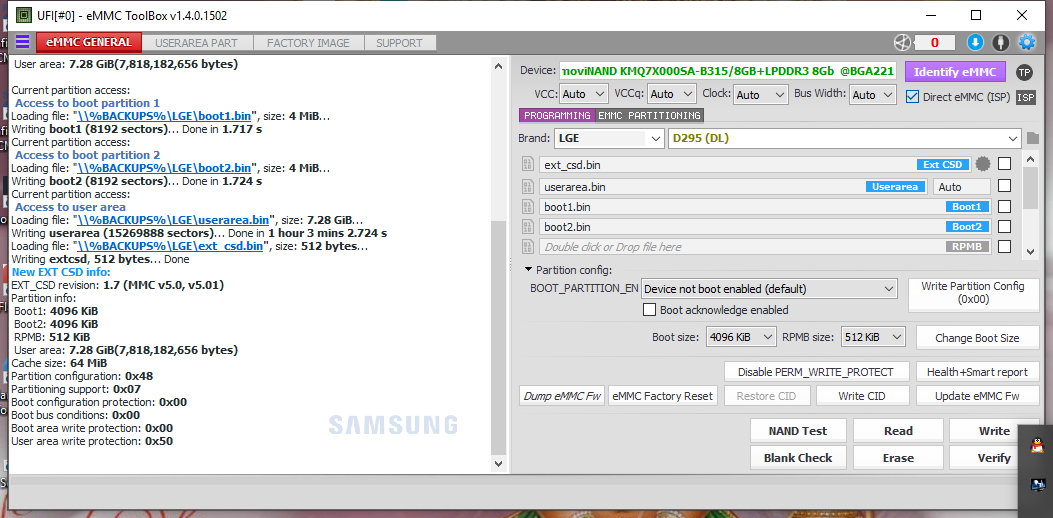
Task: Open the D295 (DL) model dropdown
Action: [845, 139]
